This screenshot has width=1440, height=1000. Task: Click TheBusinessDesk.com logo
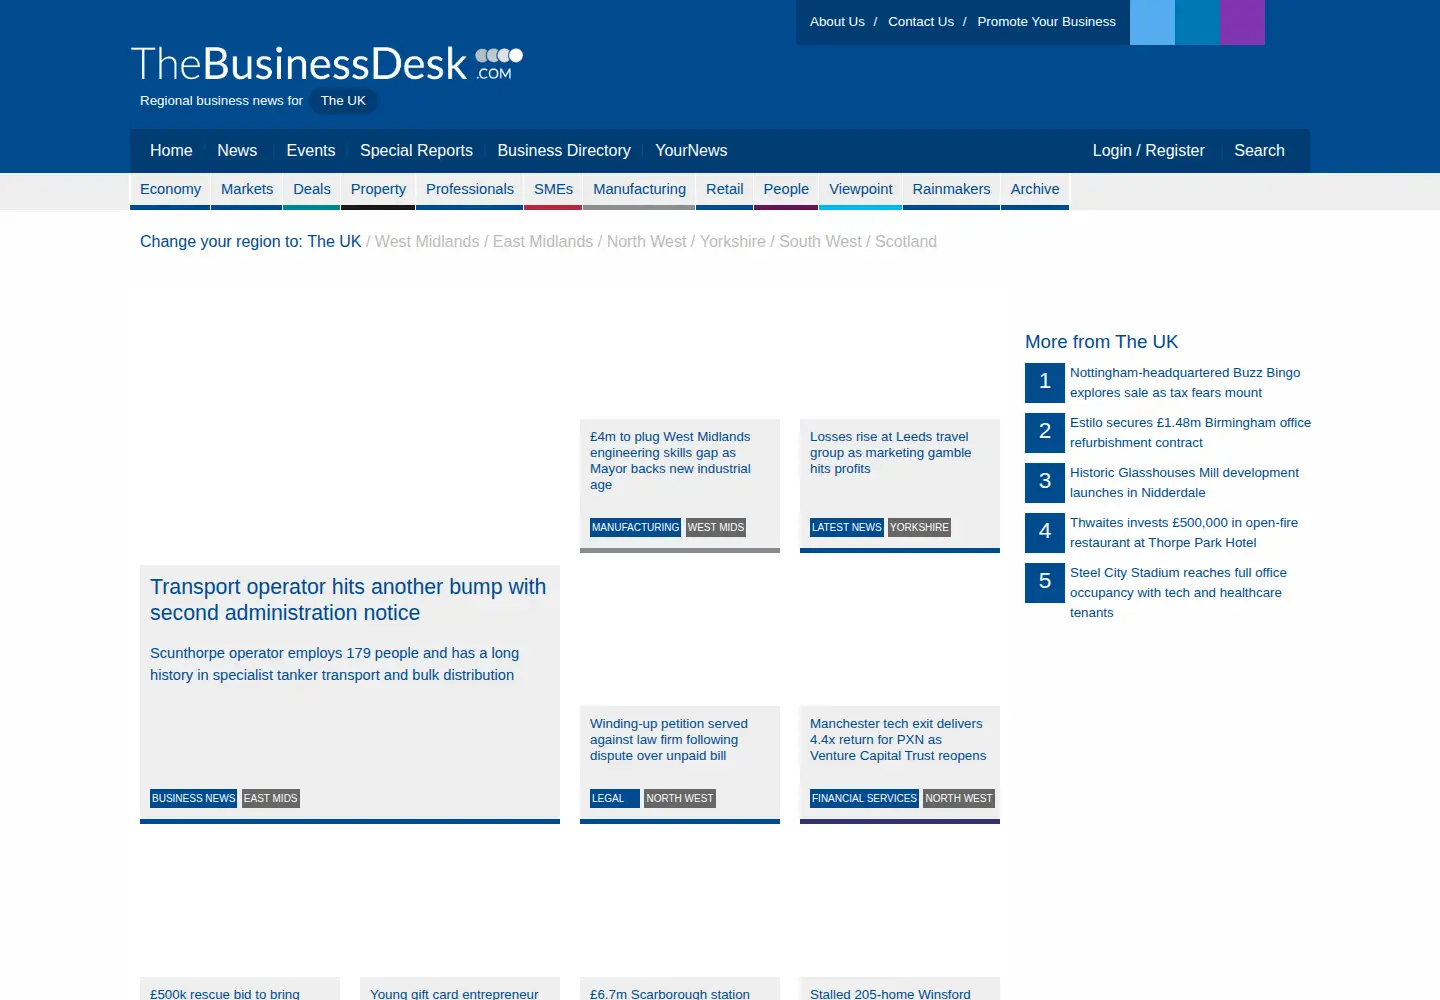click(x=327, y=64)
